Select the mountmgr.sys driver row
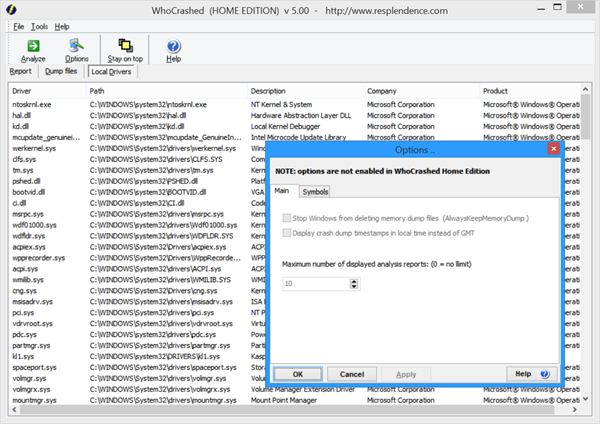Viewport: 600px width, 424px height. [x=295, y=400]
